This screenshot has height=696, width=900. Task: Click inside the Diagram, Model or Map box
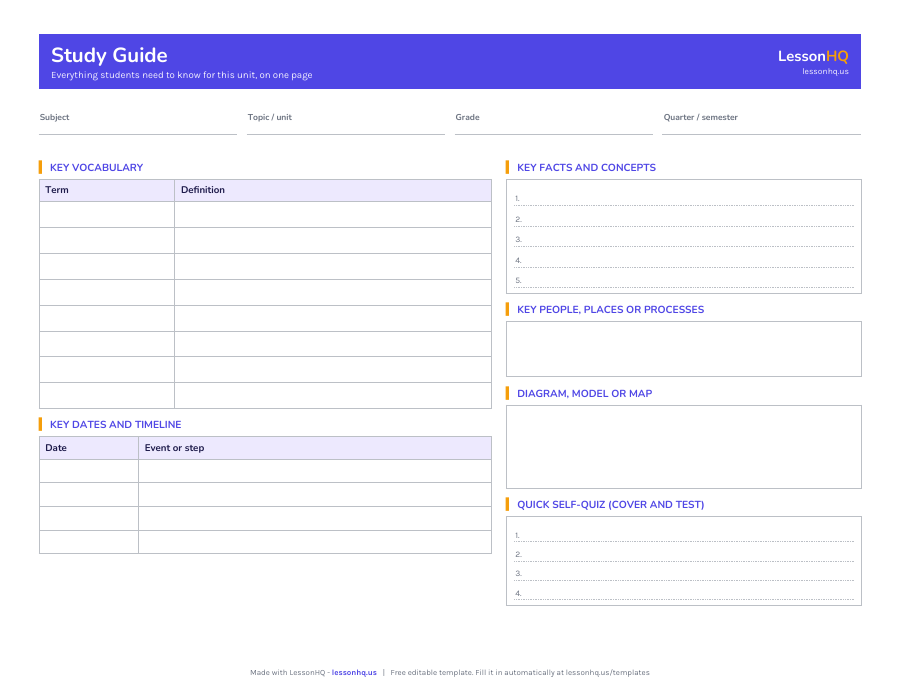(684, 447)
